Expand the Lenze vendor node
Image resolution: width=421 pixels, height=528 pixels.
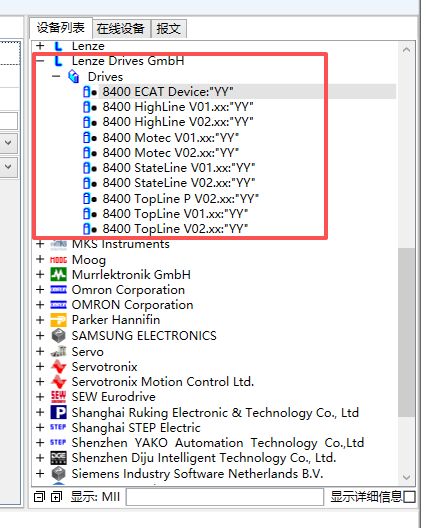click(x=40, y=45)
